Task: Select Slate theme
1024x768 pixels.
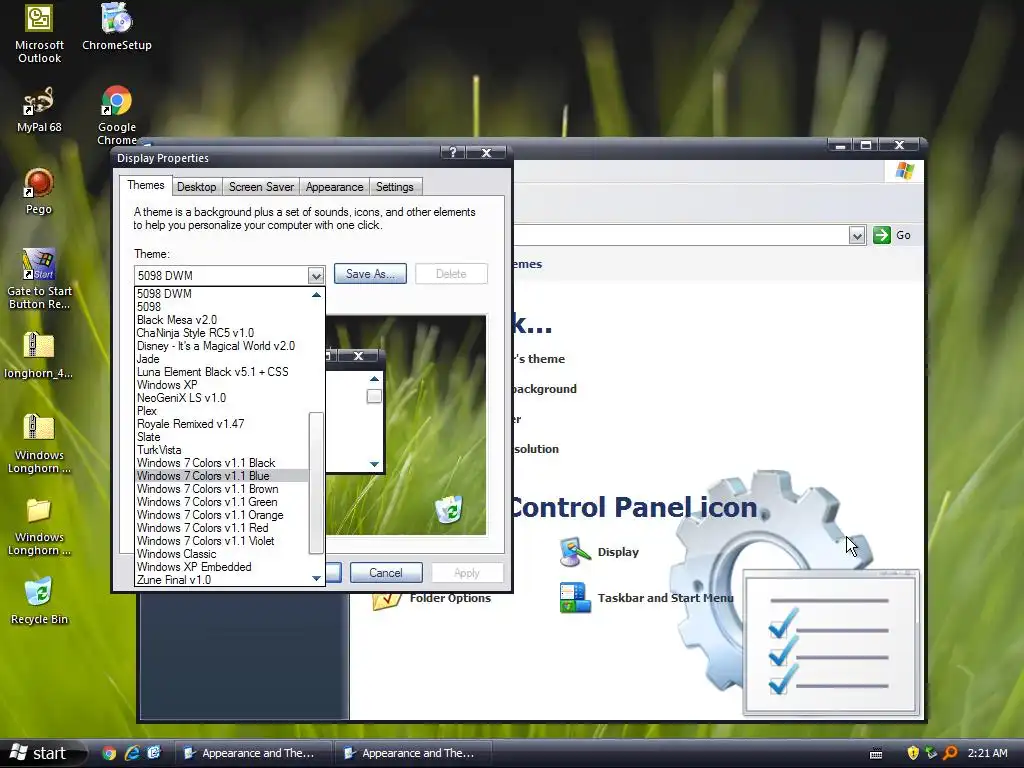Action: [x=222, y=437]
